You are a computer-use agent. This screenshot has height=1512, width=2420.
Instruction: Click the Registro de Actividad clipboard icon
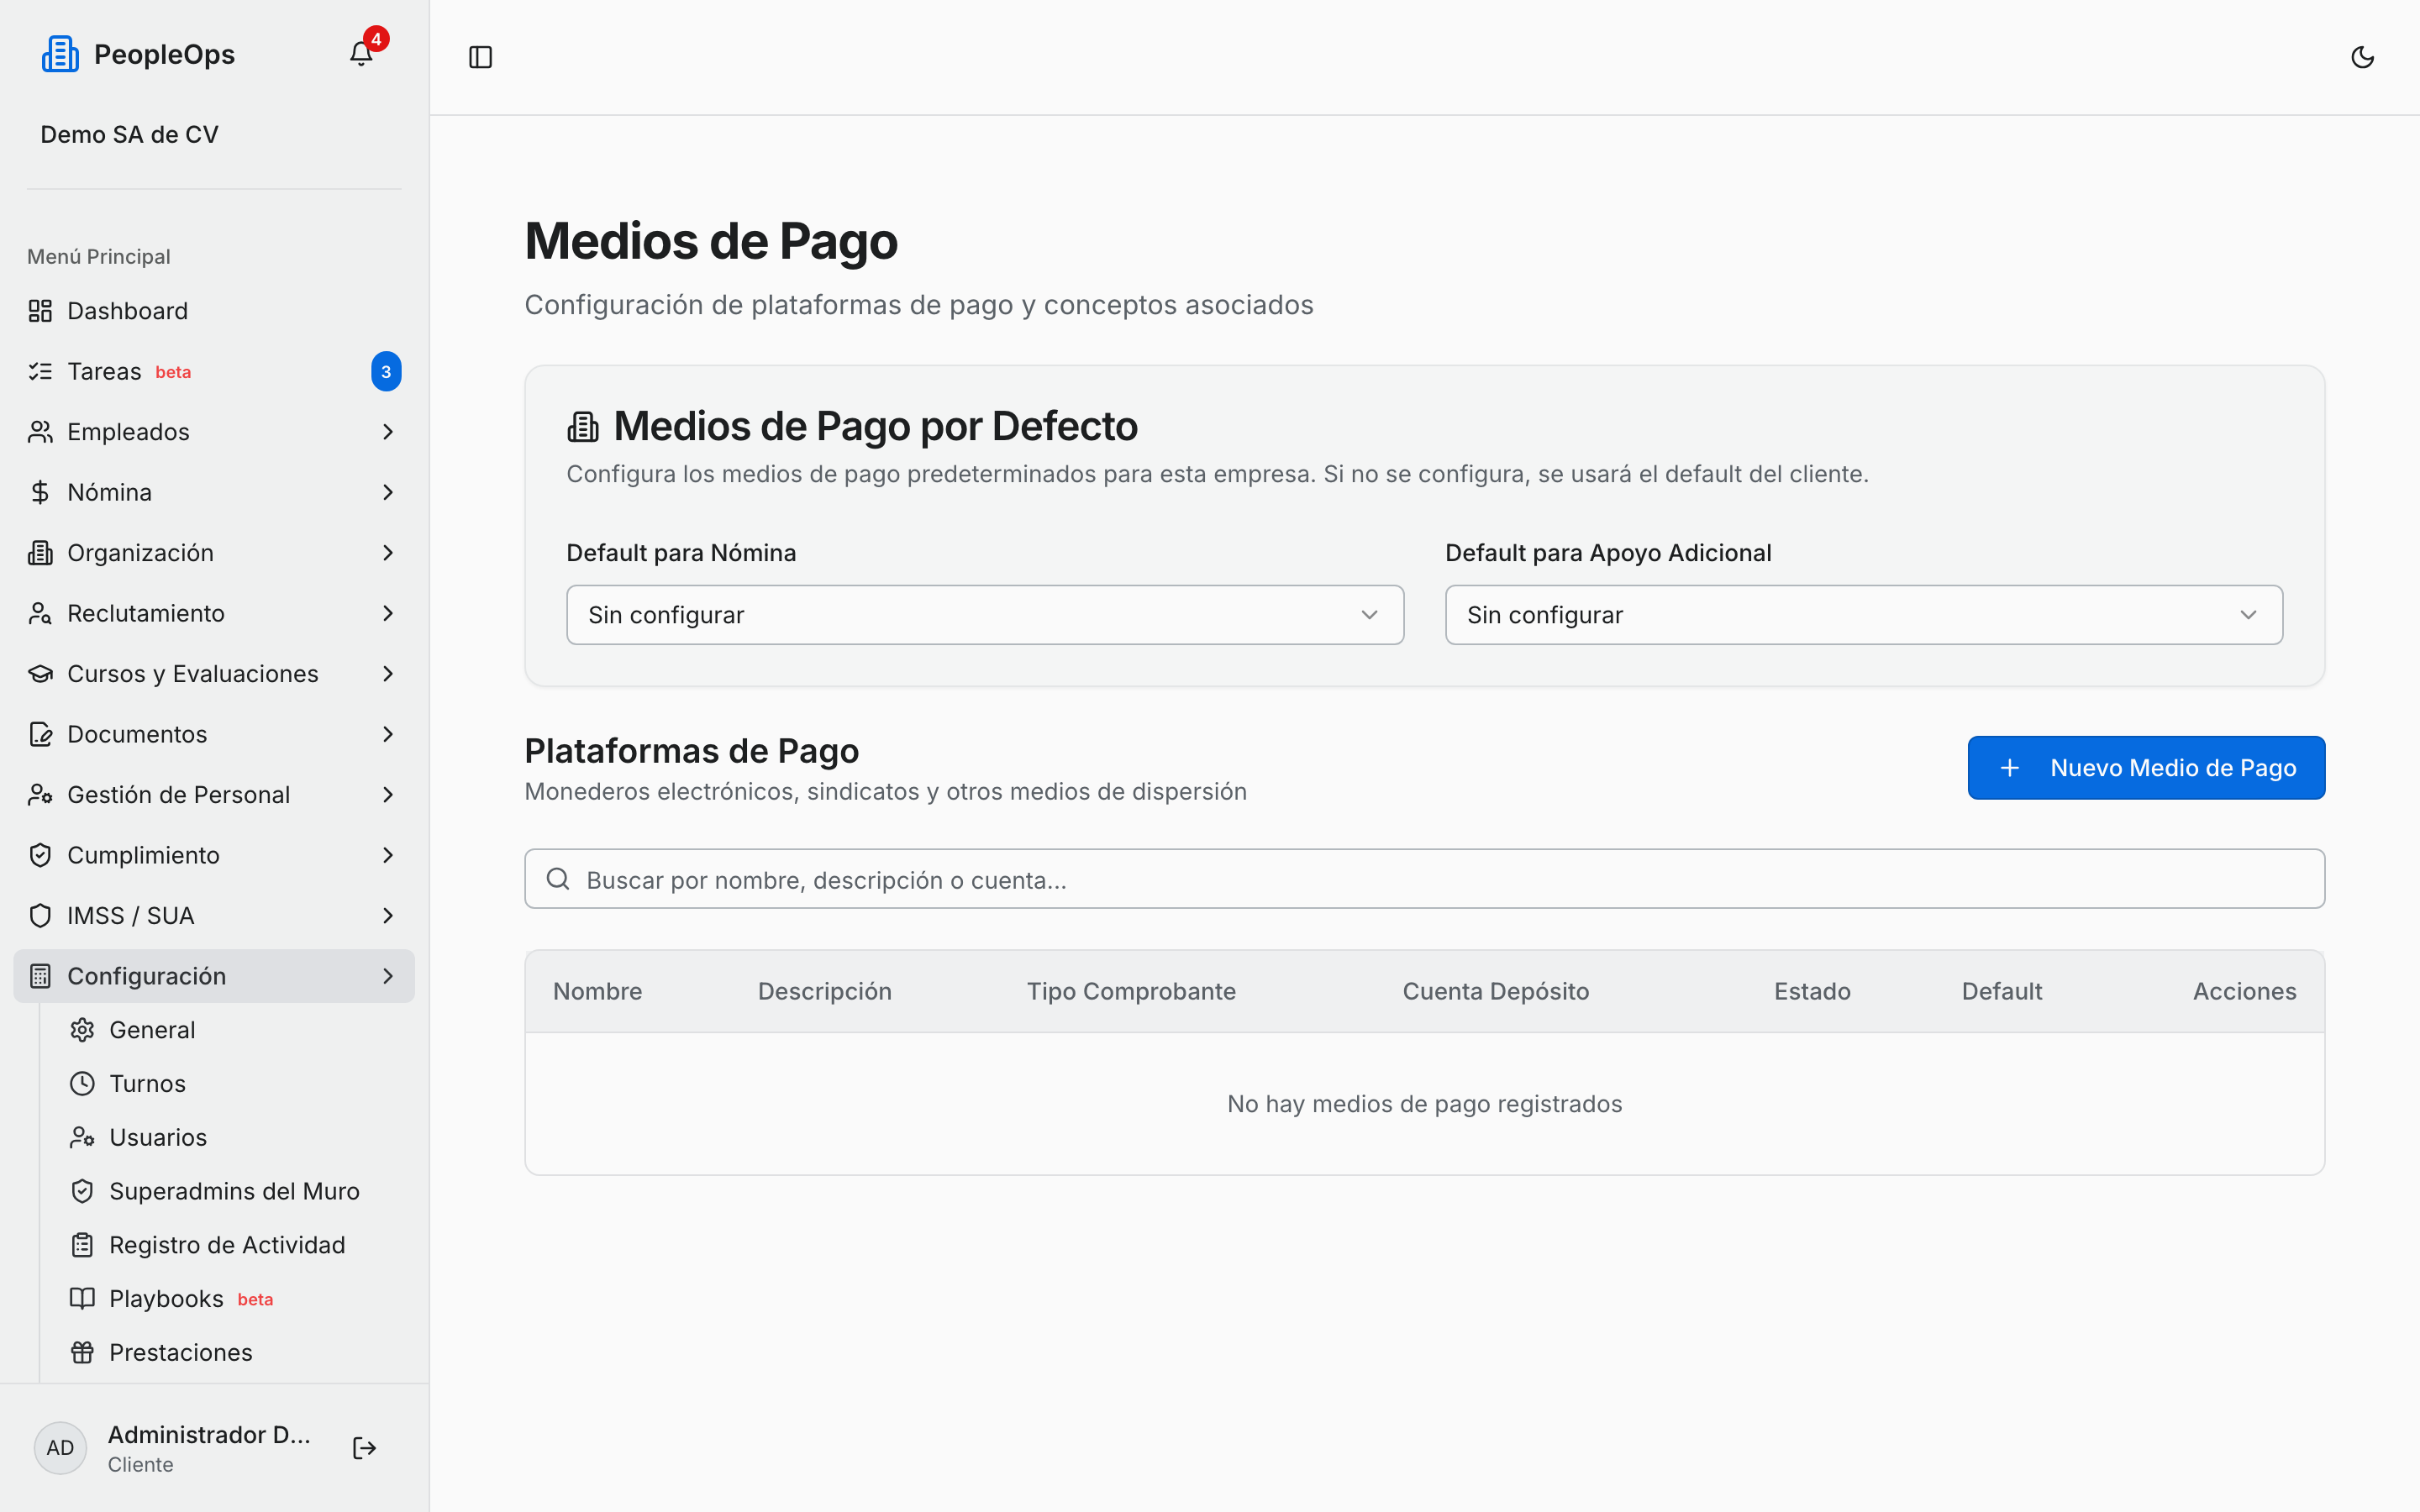pos(82,1245)
